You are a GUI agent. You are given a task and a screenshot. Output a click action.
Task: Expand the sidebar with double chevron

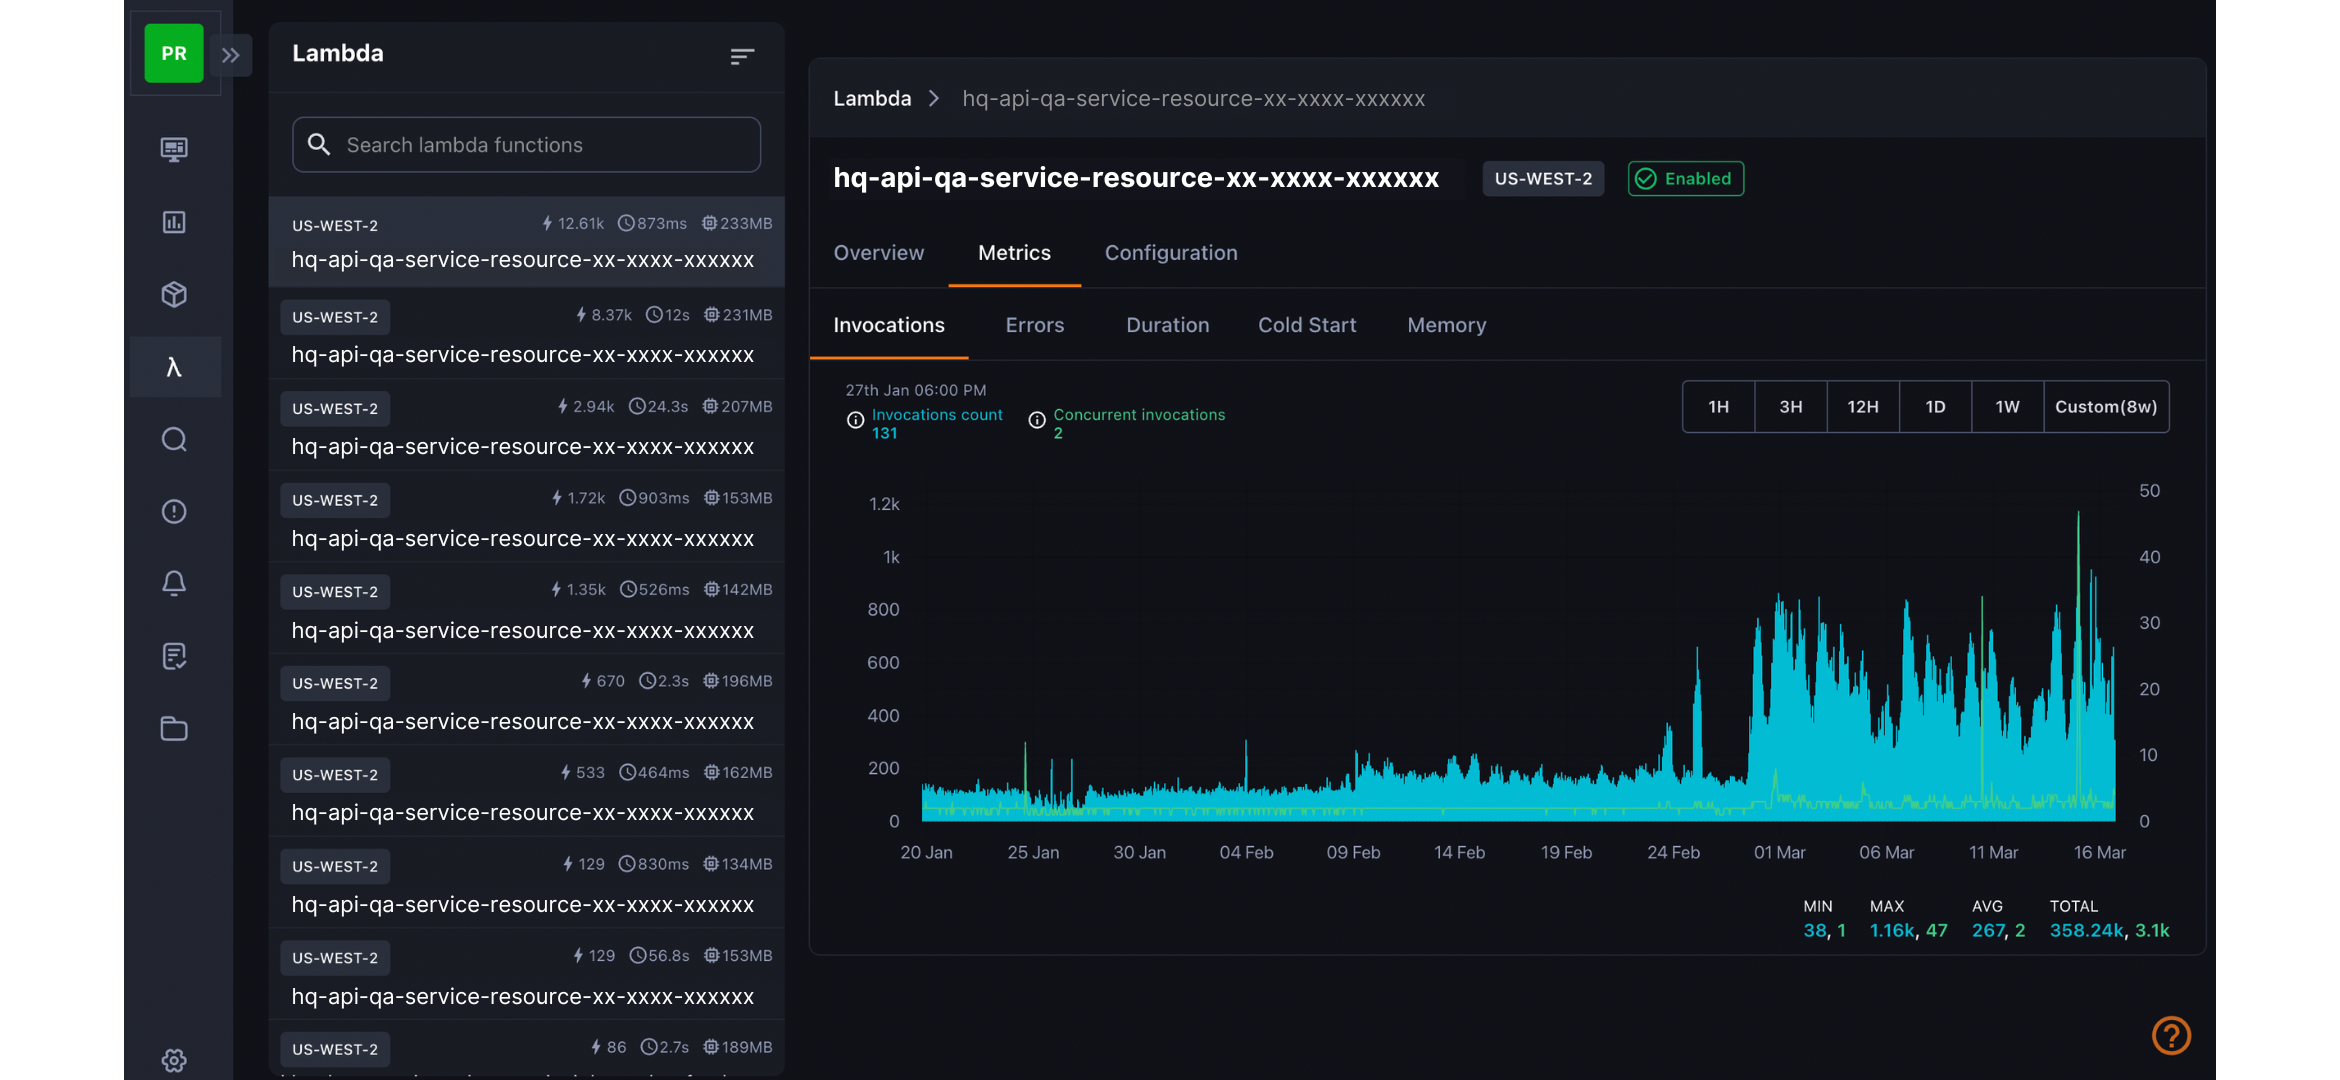(x=231, y=55)
